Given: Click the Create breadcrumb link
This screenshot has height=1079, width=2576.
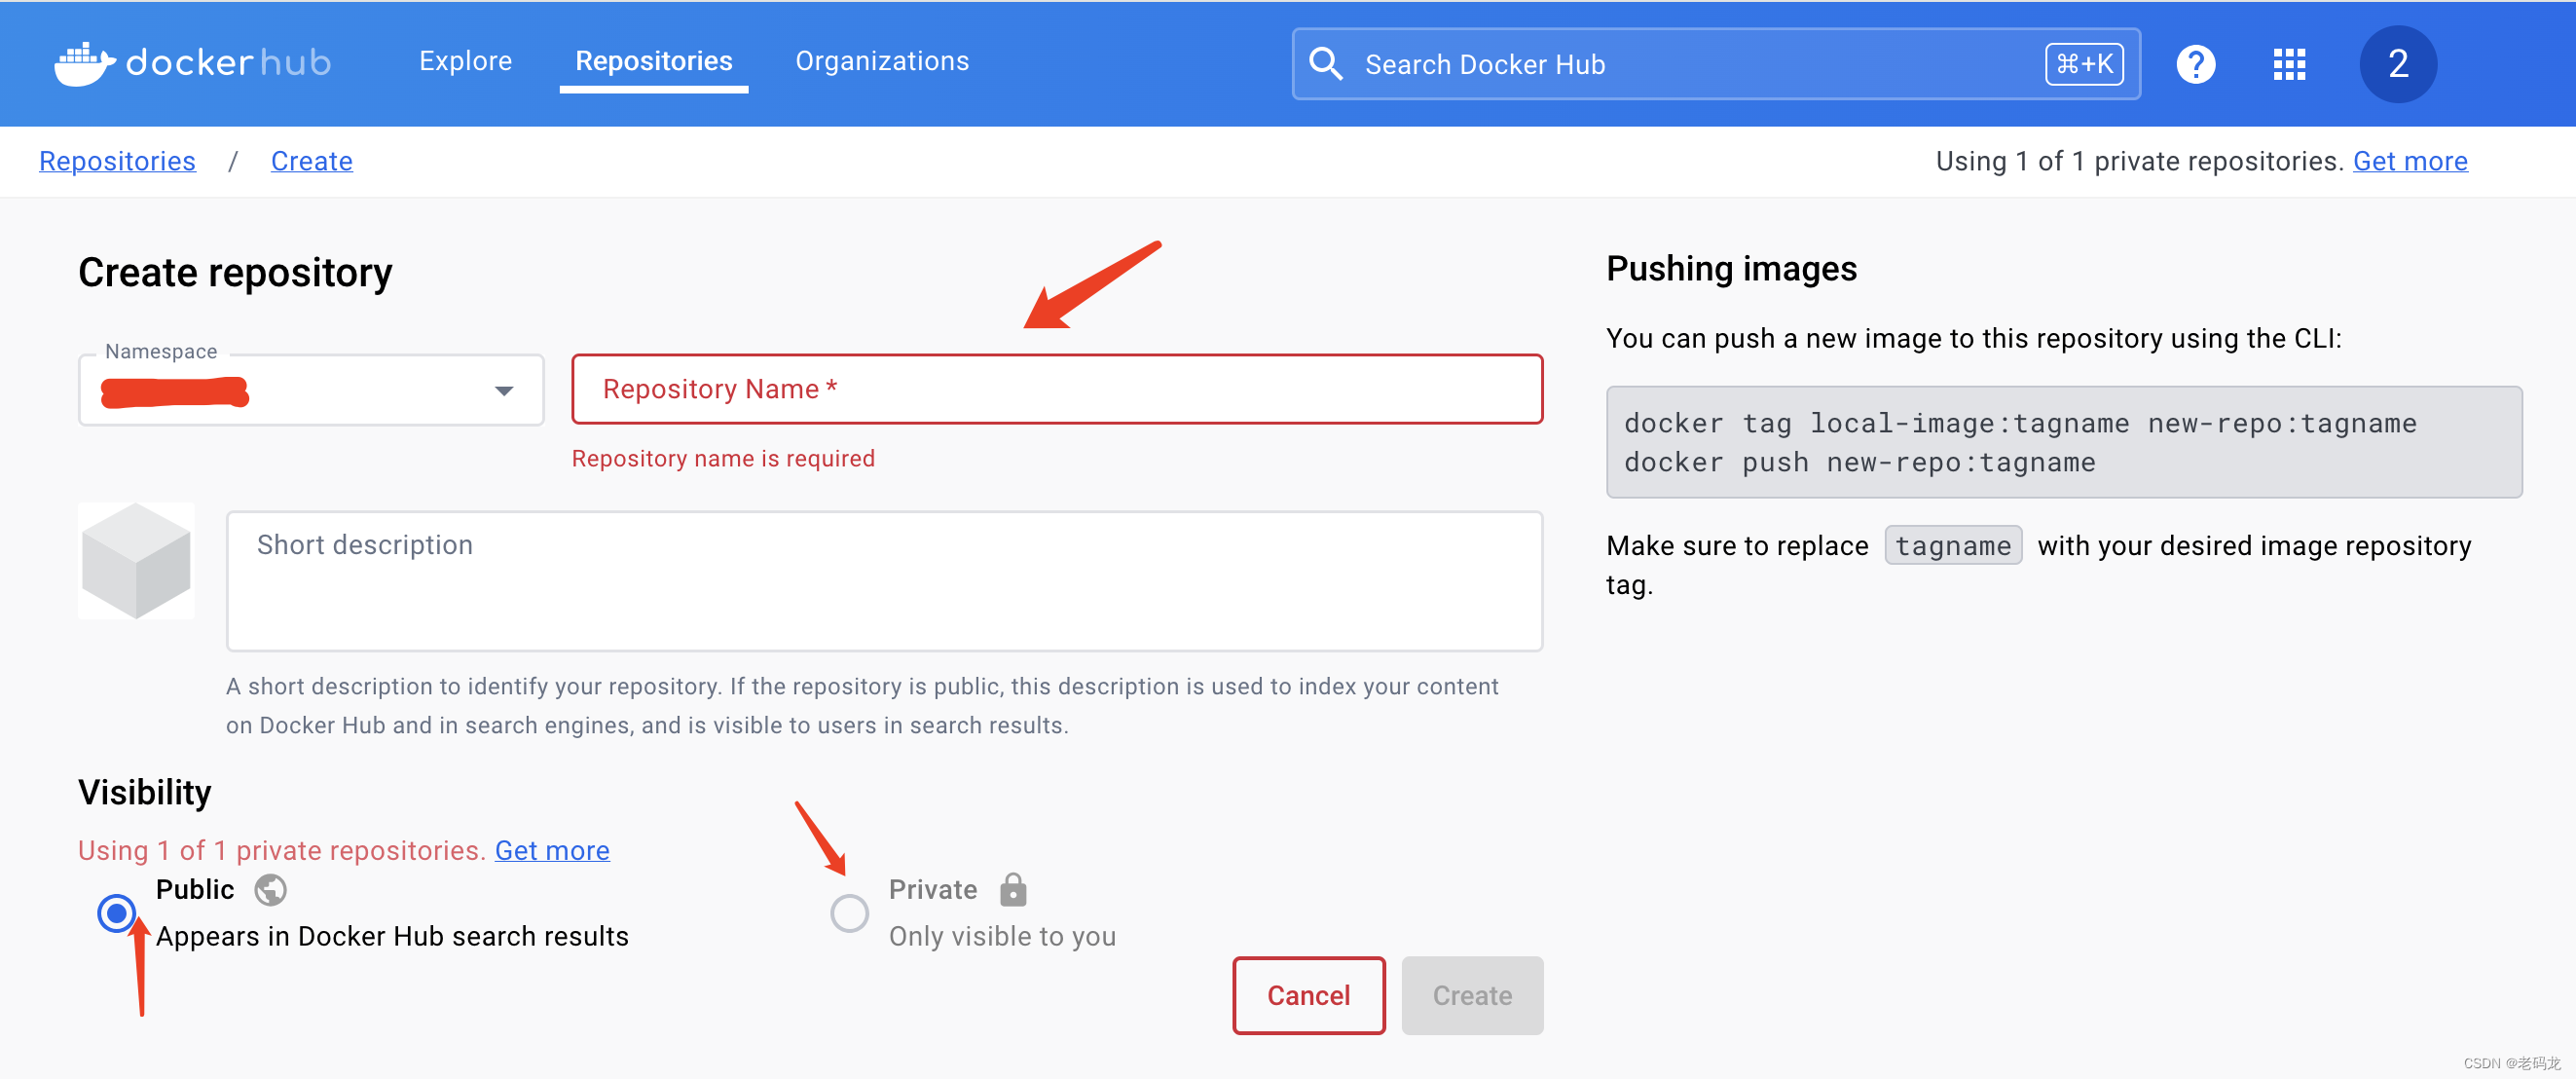Looking at the screenshot, I should [x=311, y=161].
